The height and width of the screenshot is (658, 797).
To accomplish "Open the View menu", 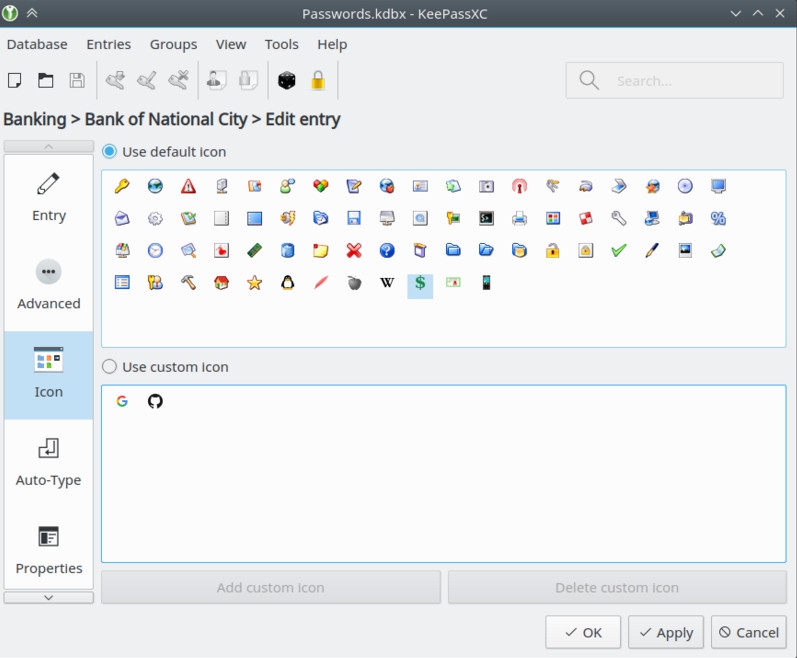I will [231, 45].
